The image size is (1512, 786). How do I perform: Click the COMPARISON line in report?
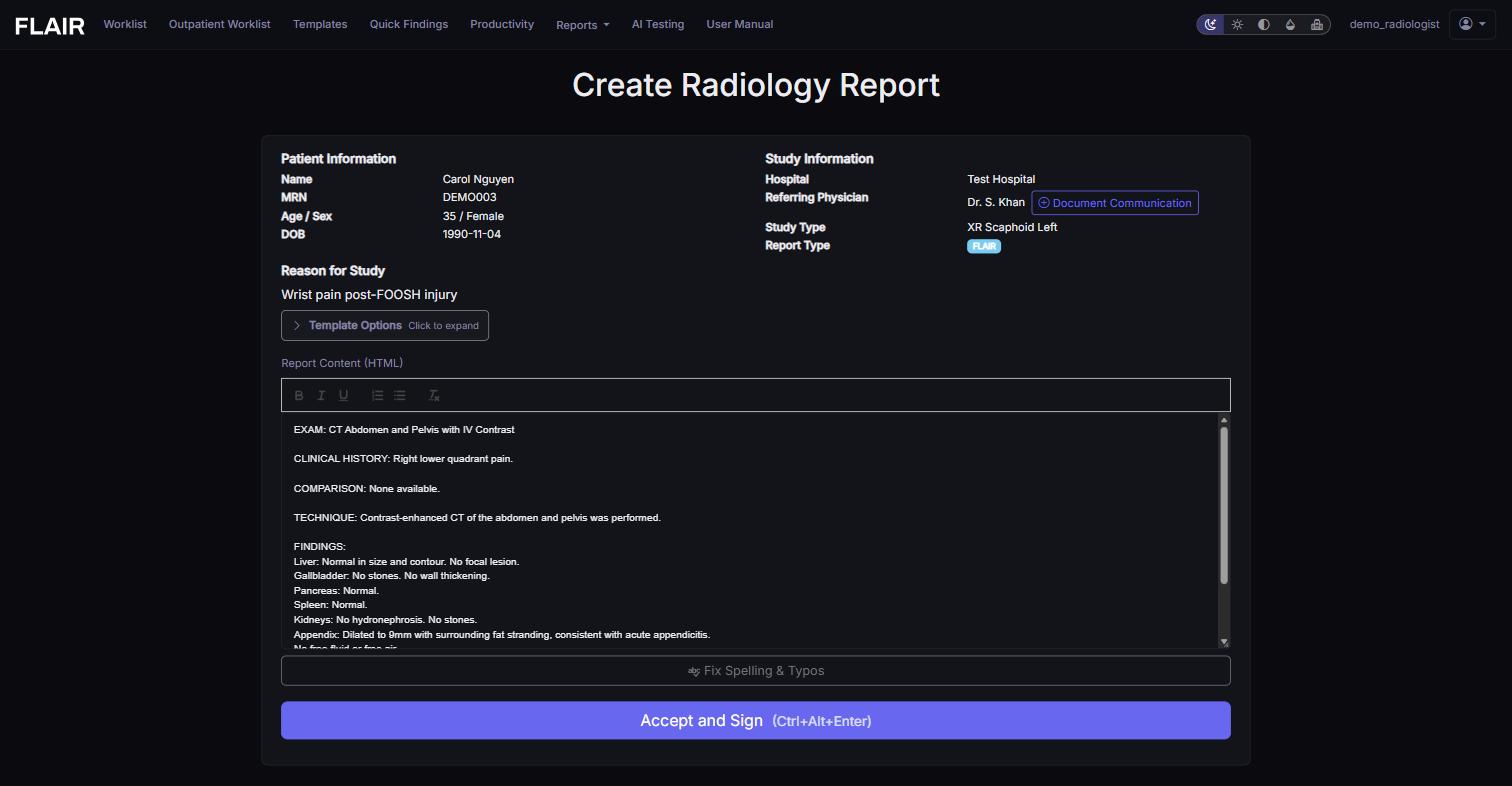[367, 489]
